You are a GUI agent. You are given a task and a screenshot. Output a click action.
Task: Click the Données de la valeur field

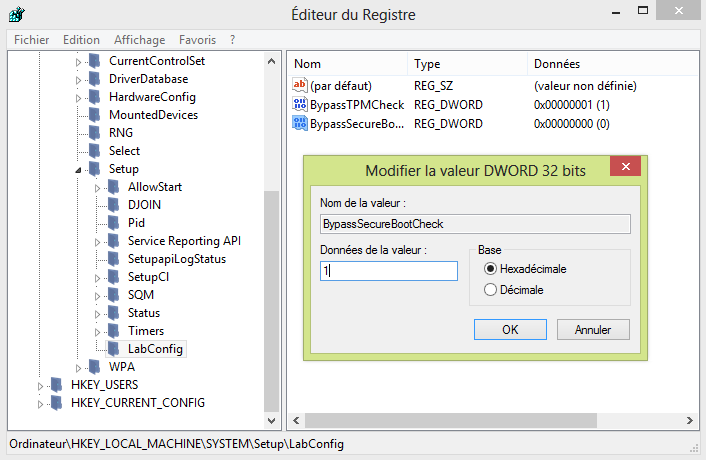click(389, 271)
